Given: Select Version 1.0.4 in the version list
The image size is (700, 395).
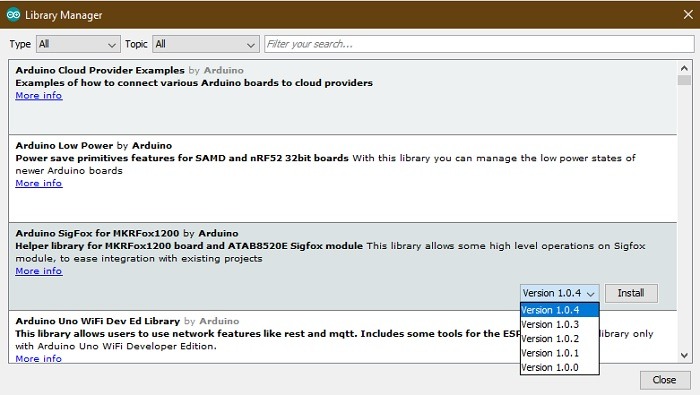Looking at the screenshot, I should [559, 310].
